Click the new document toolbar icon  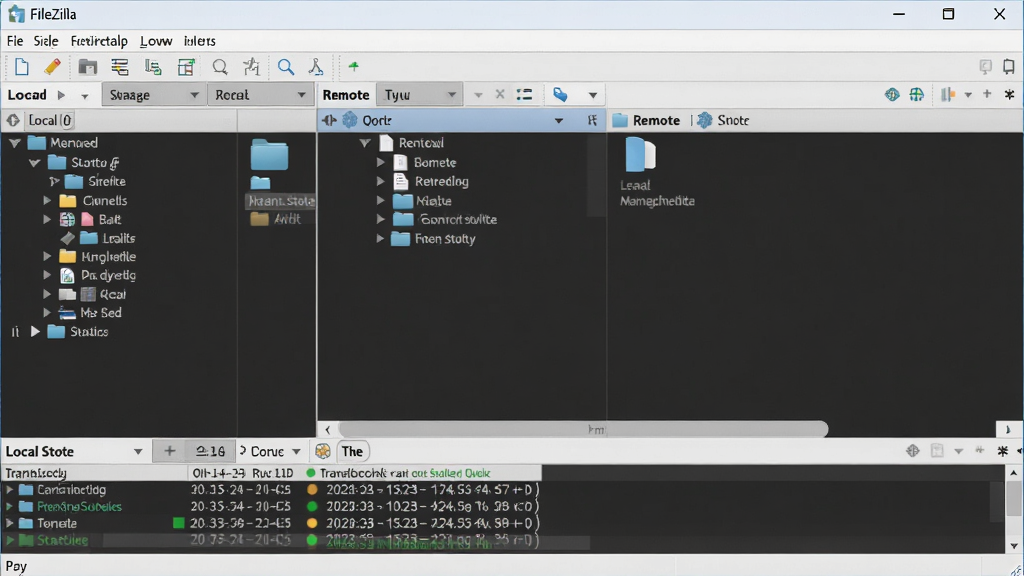pyautogui.click(x=22, y=67)
